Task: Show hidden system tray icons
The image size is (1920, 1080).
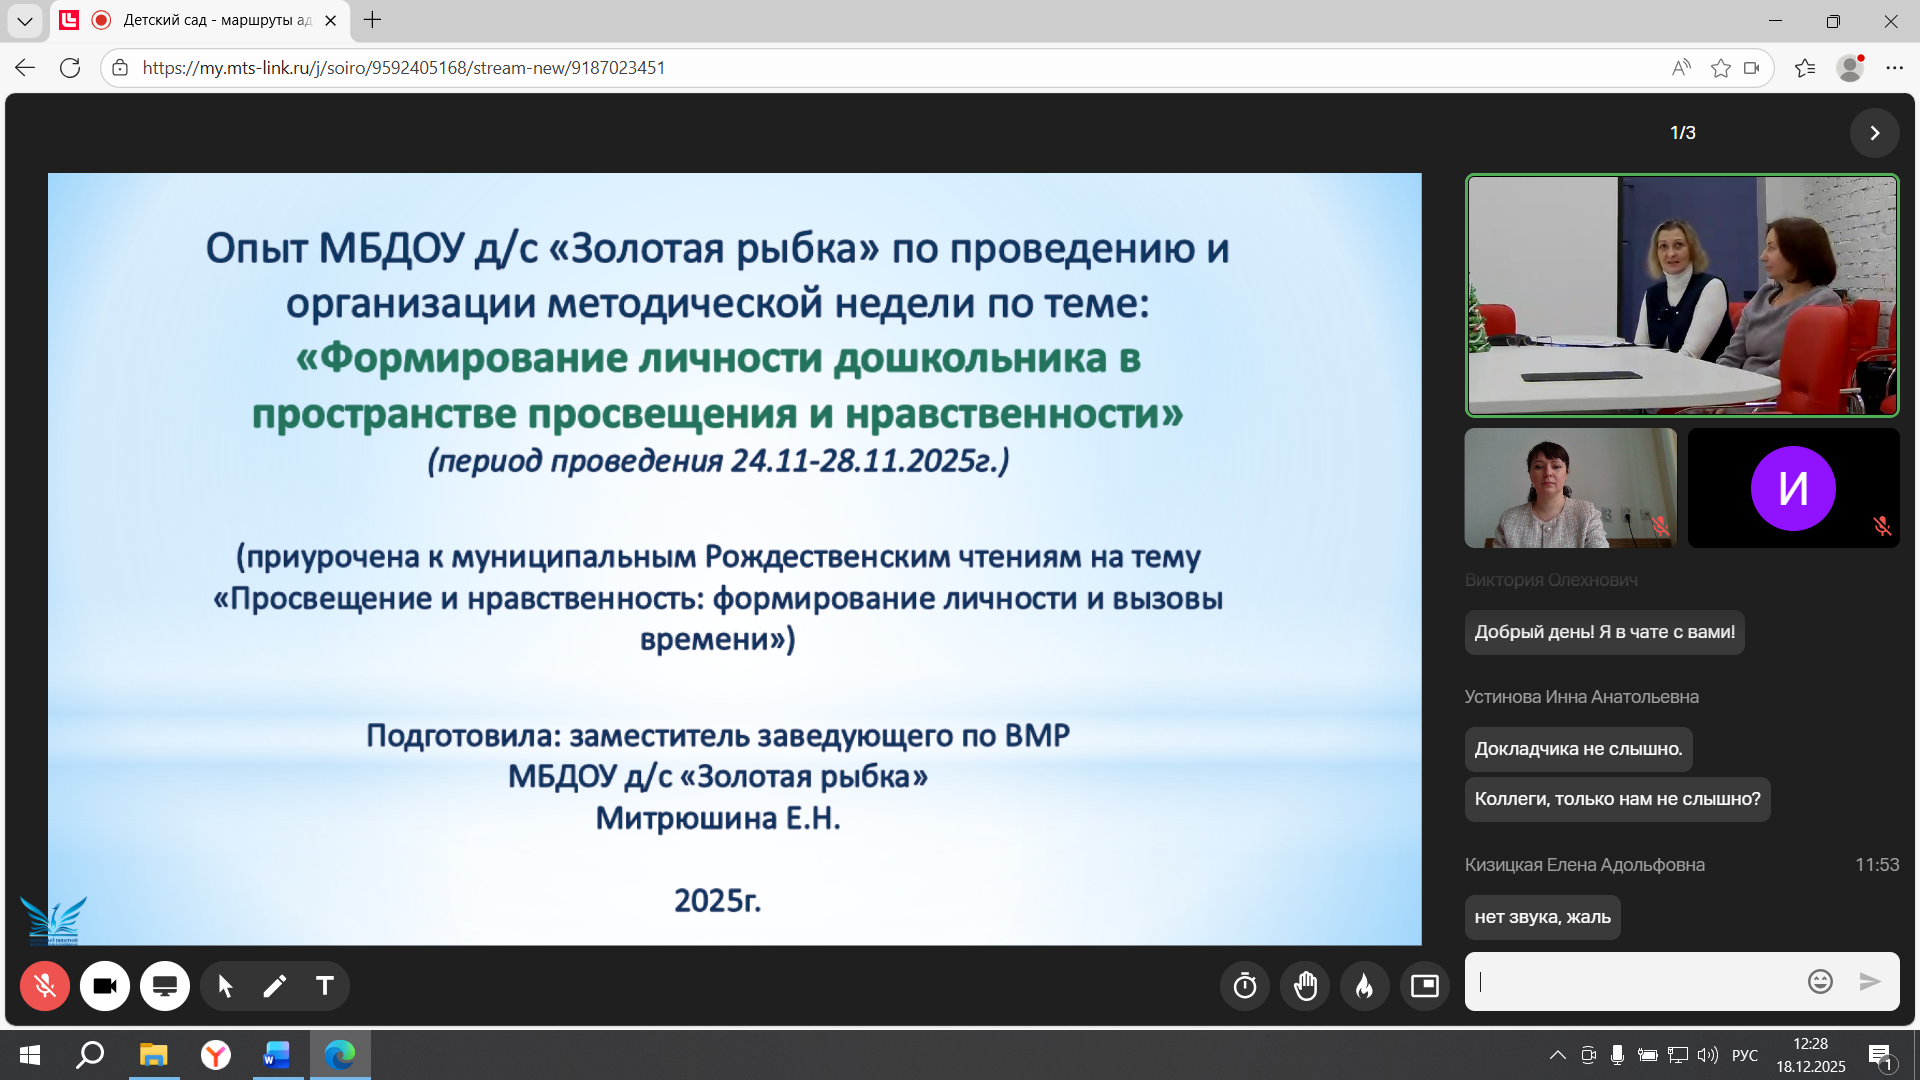Action: pyautogui.click(x=1557, y=1055)
